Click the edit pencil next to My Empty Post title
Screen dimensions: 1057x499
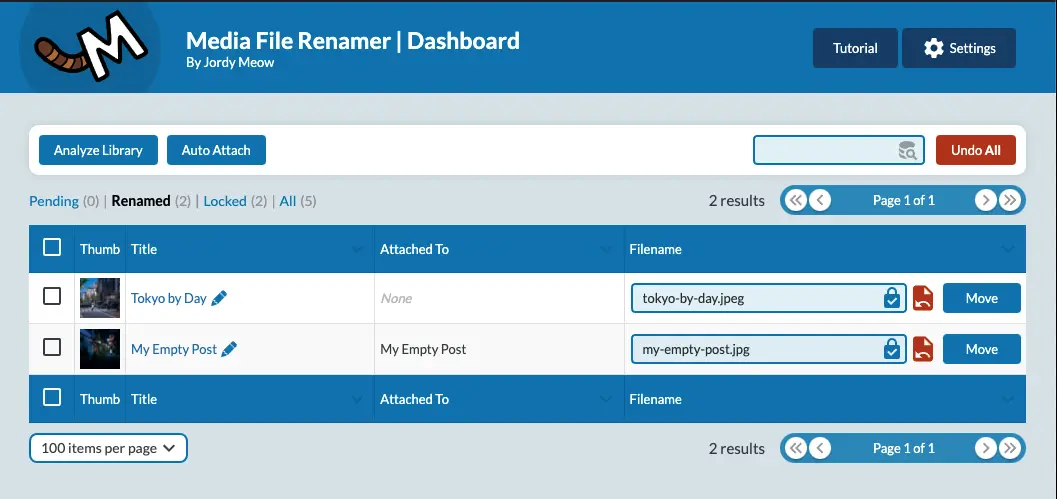[x=230, y=349]
